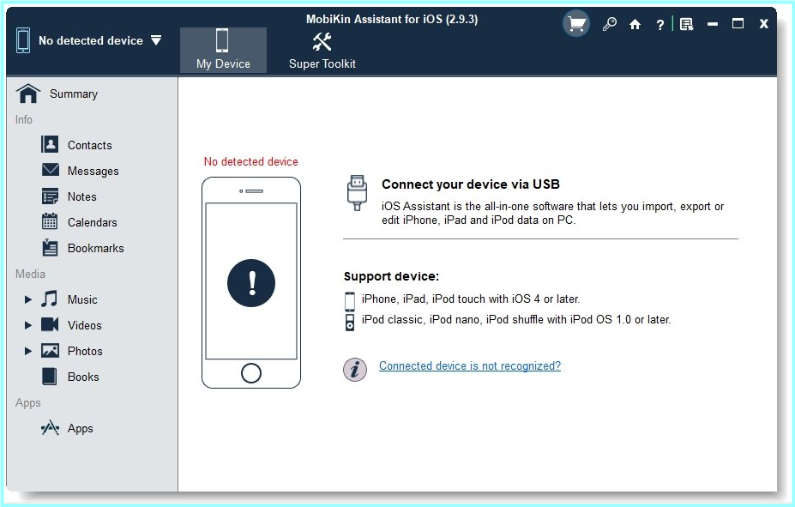This screenshot has width=795, height=507.
Task: Open Connected device is not recognized link
Action: click(470, 366)
